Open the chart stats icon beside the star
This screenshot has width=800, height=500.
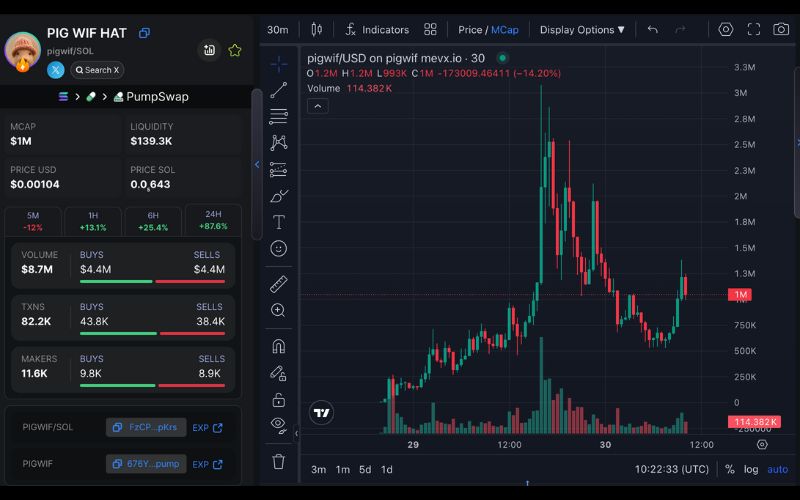tap(209, 50)
